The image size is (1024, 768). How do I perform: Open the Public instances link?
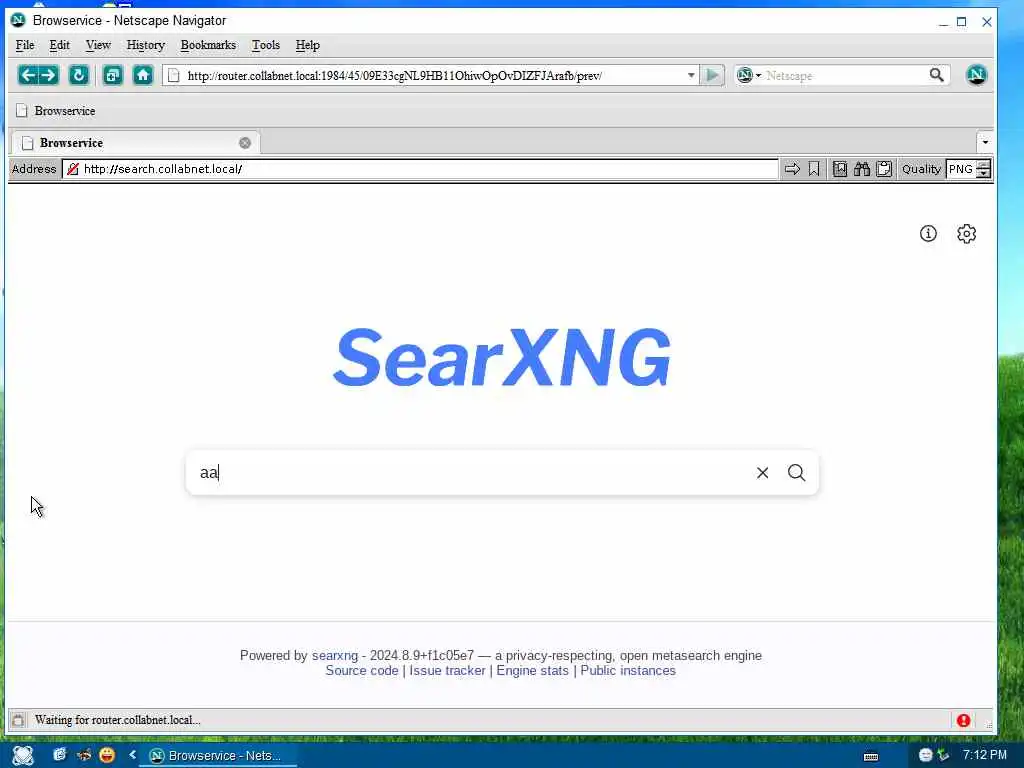(628, 671)
